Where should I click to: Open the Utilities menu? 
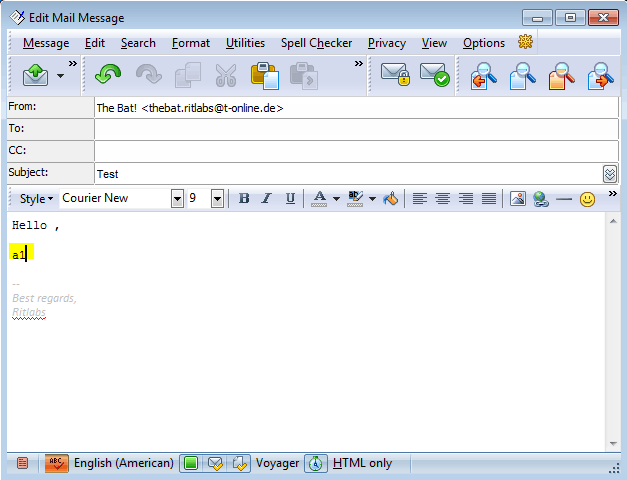(x=245, y=43)
